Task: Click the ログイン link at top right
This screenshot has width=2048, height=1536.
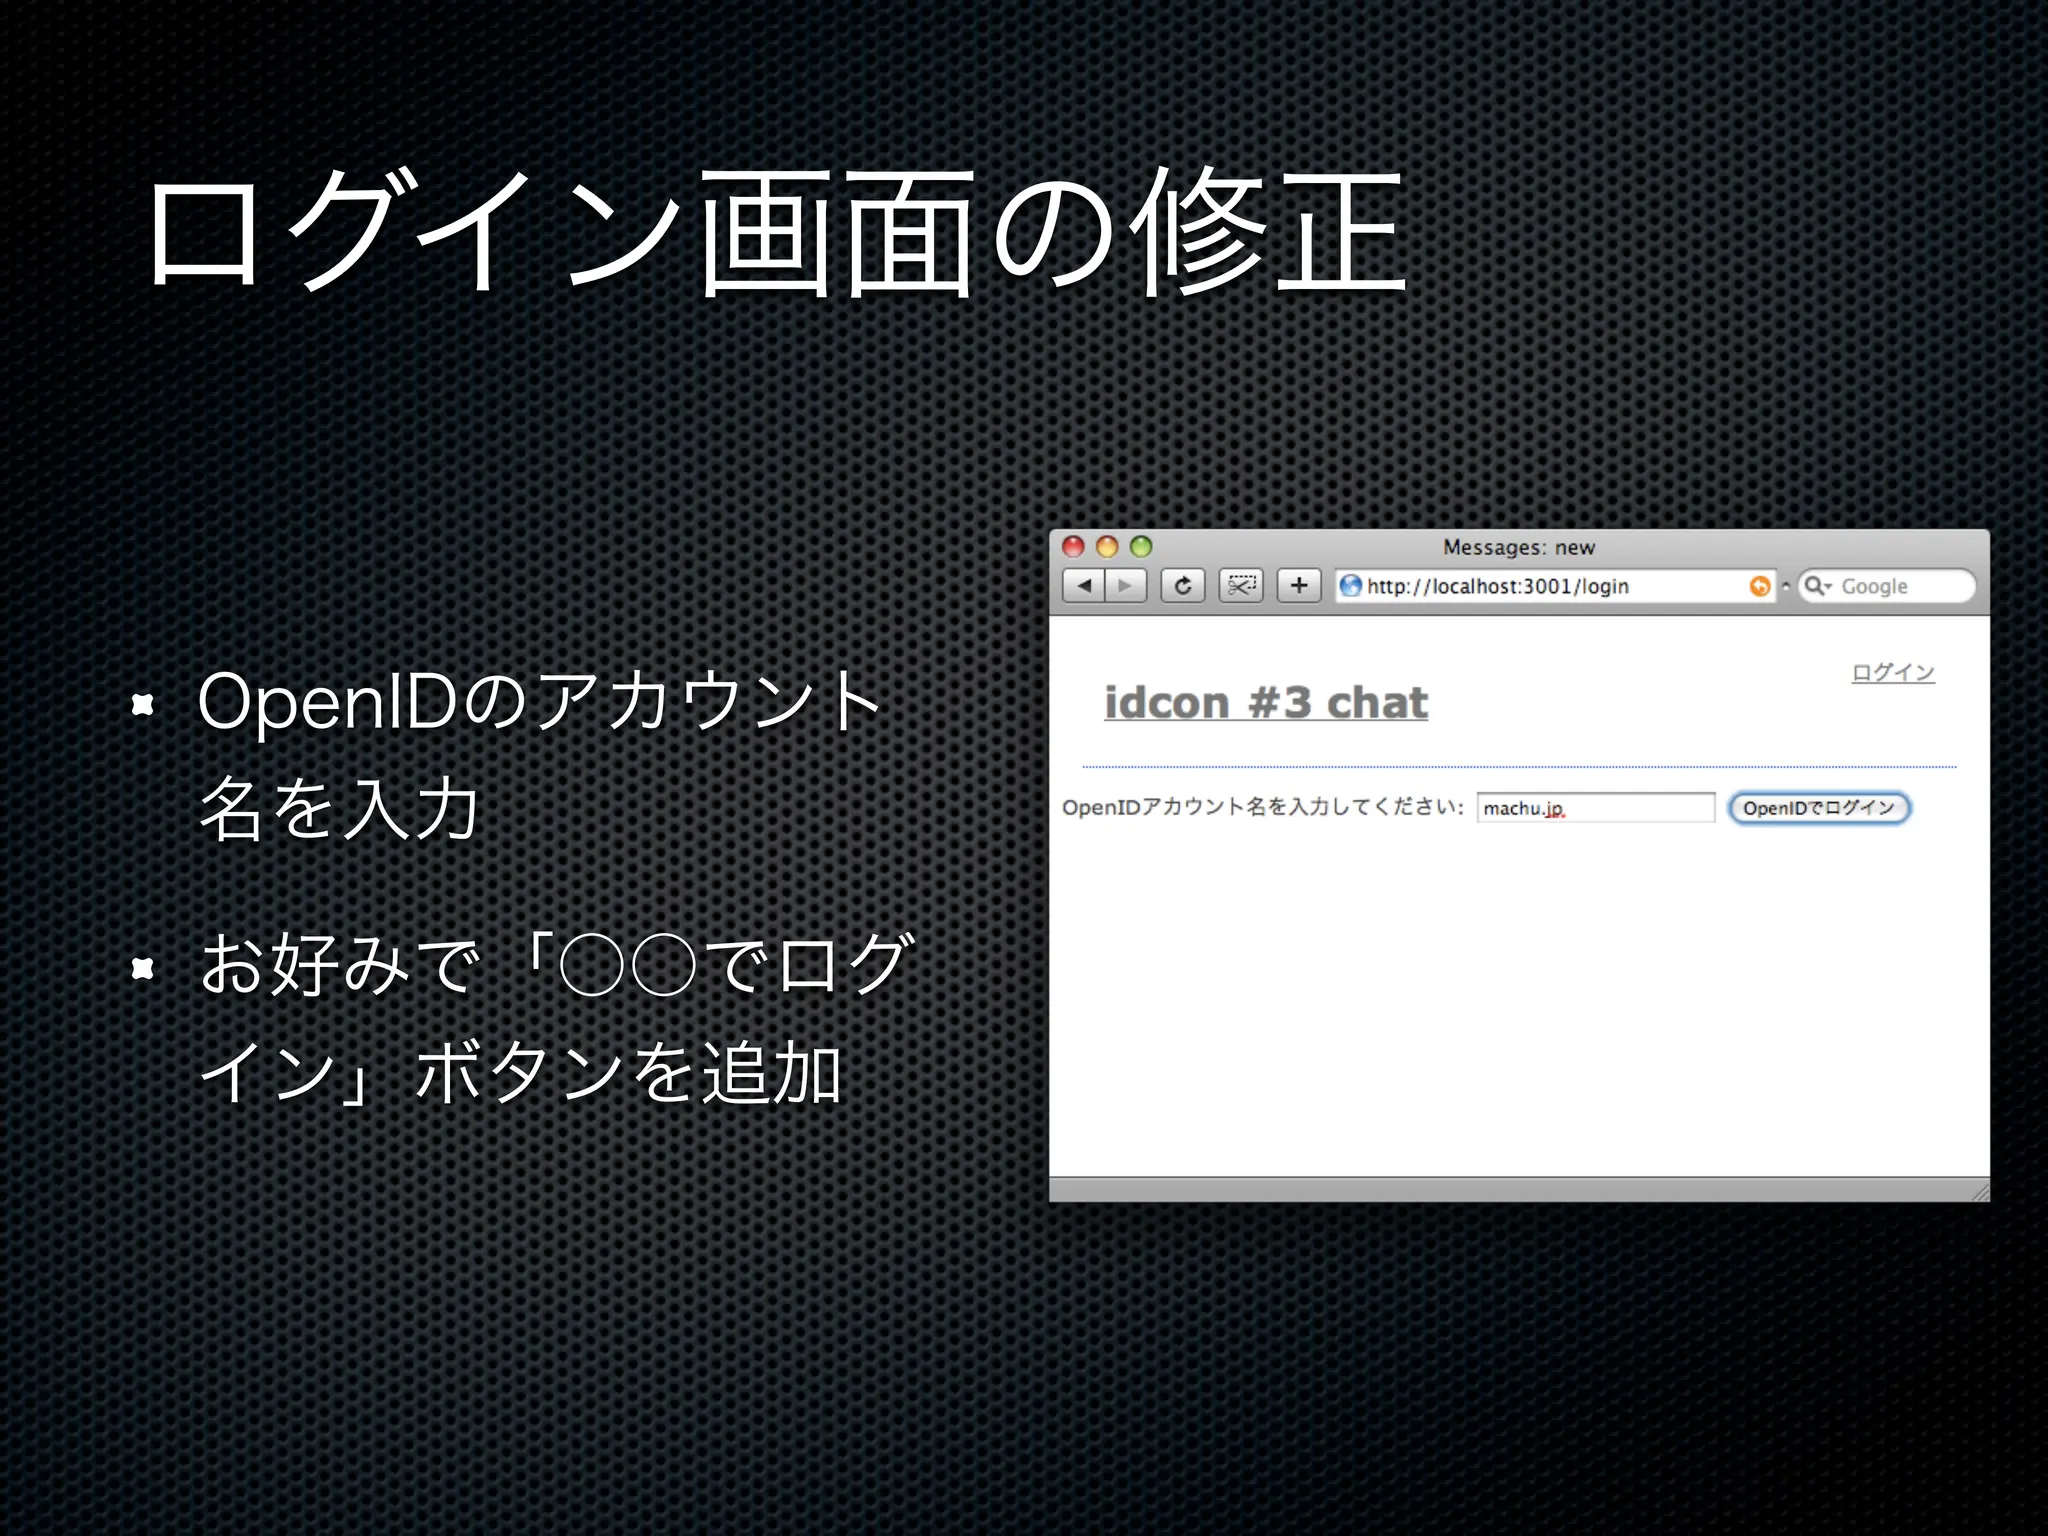Action: point(1893,672)
